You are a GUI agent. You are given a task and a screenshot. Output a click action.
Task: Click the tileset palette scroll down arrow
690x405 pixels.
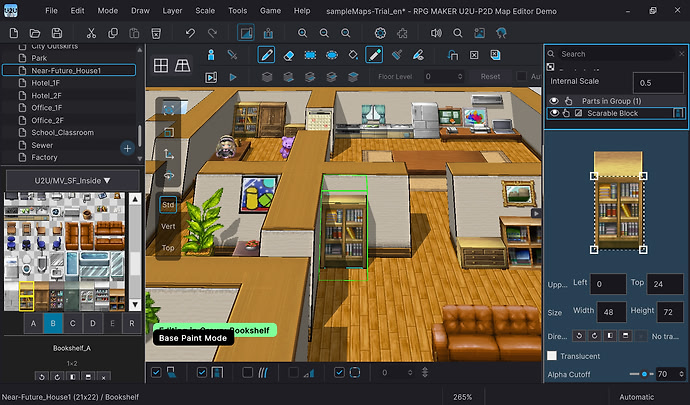pos(135,304)
